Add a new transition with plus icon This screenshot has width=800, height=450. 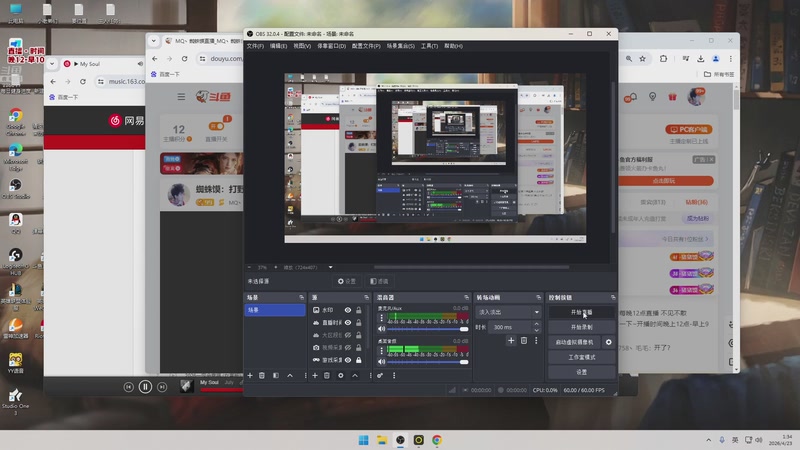(511, 340)
